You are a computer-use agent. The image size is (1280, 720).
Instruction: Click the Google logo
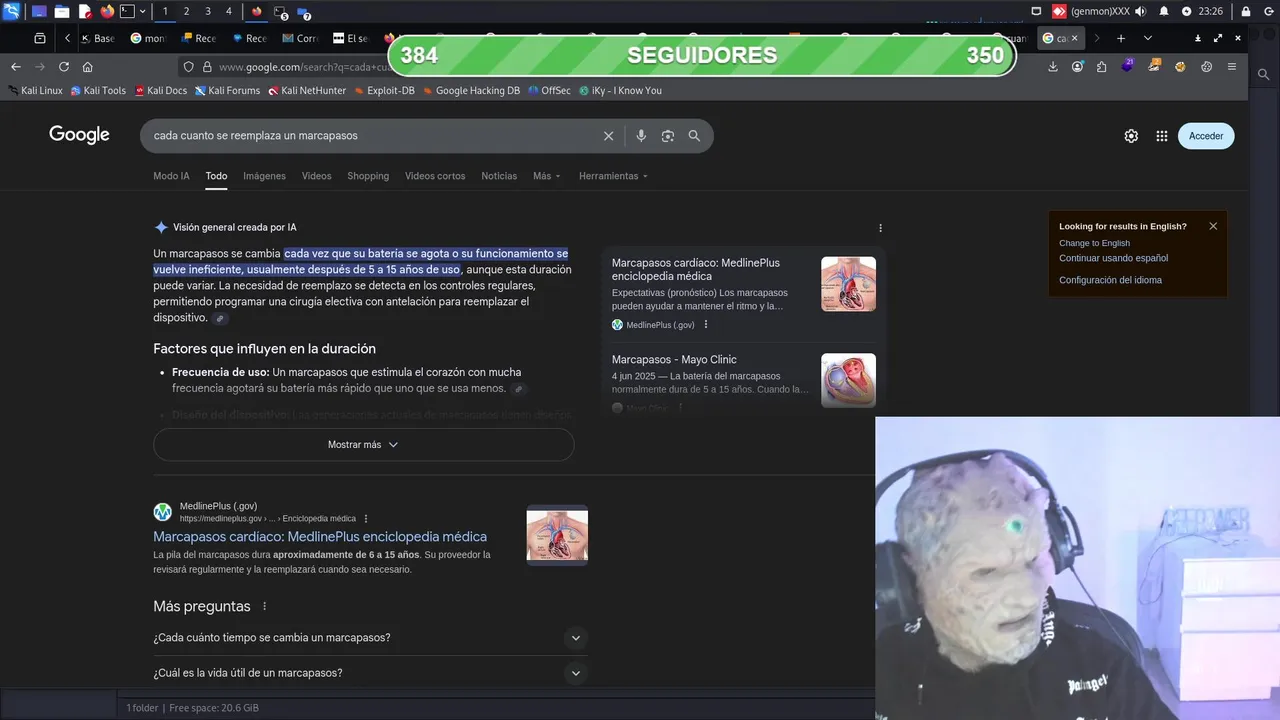(79, 135)
